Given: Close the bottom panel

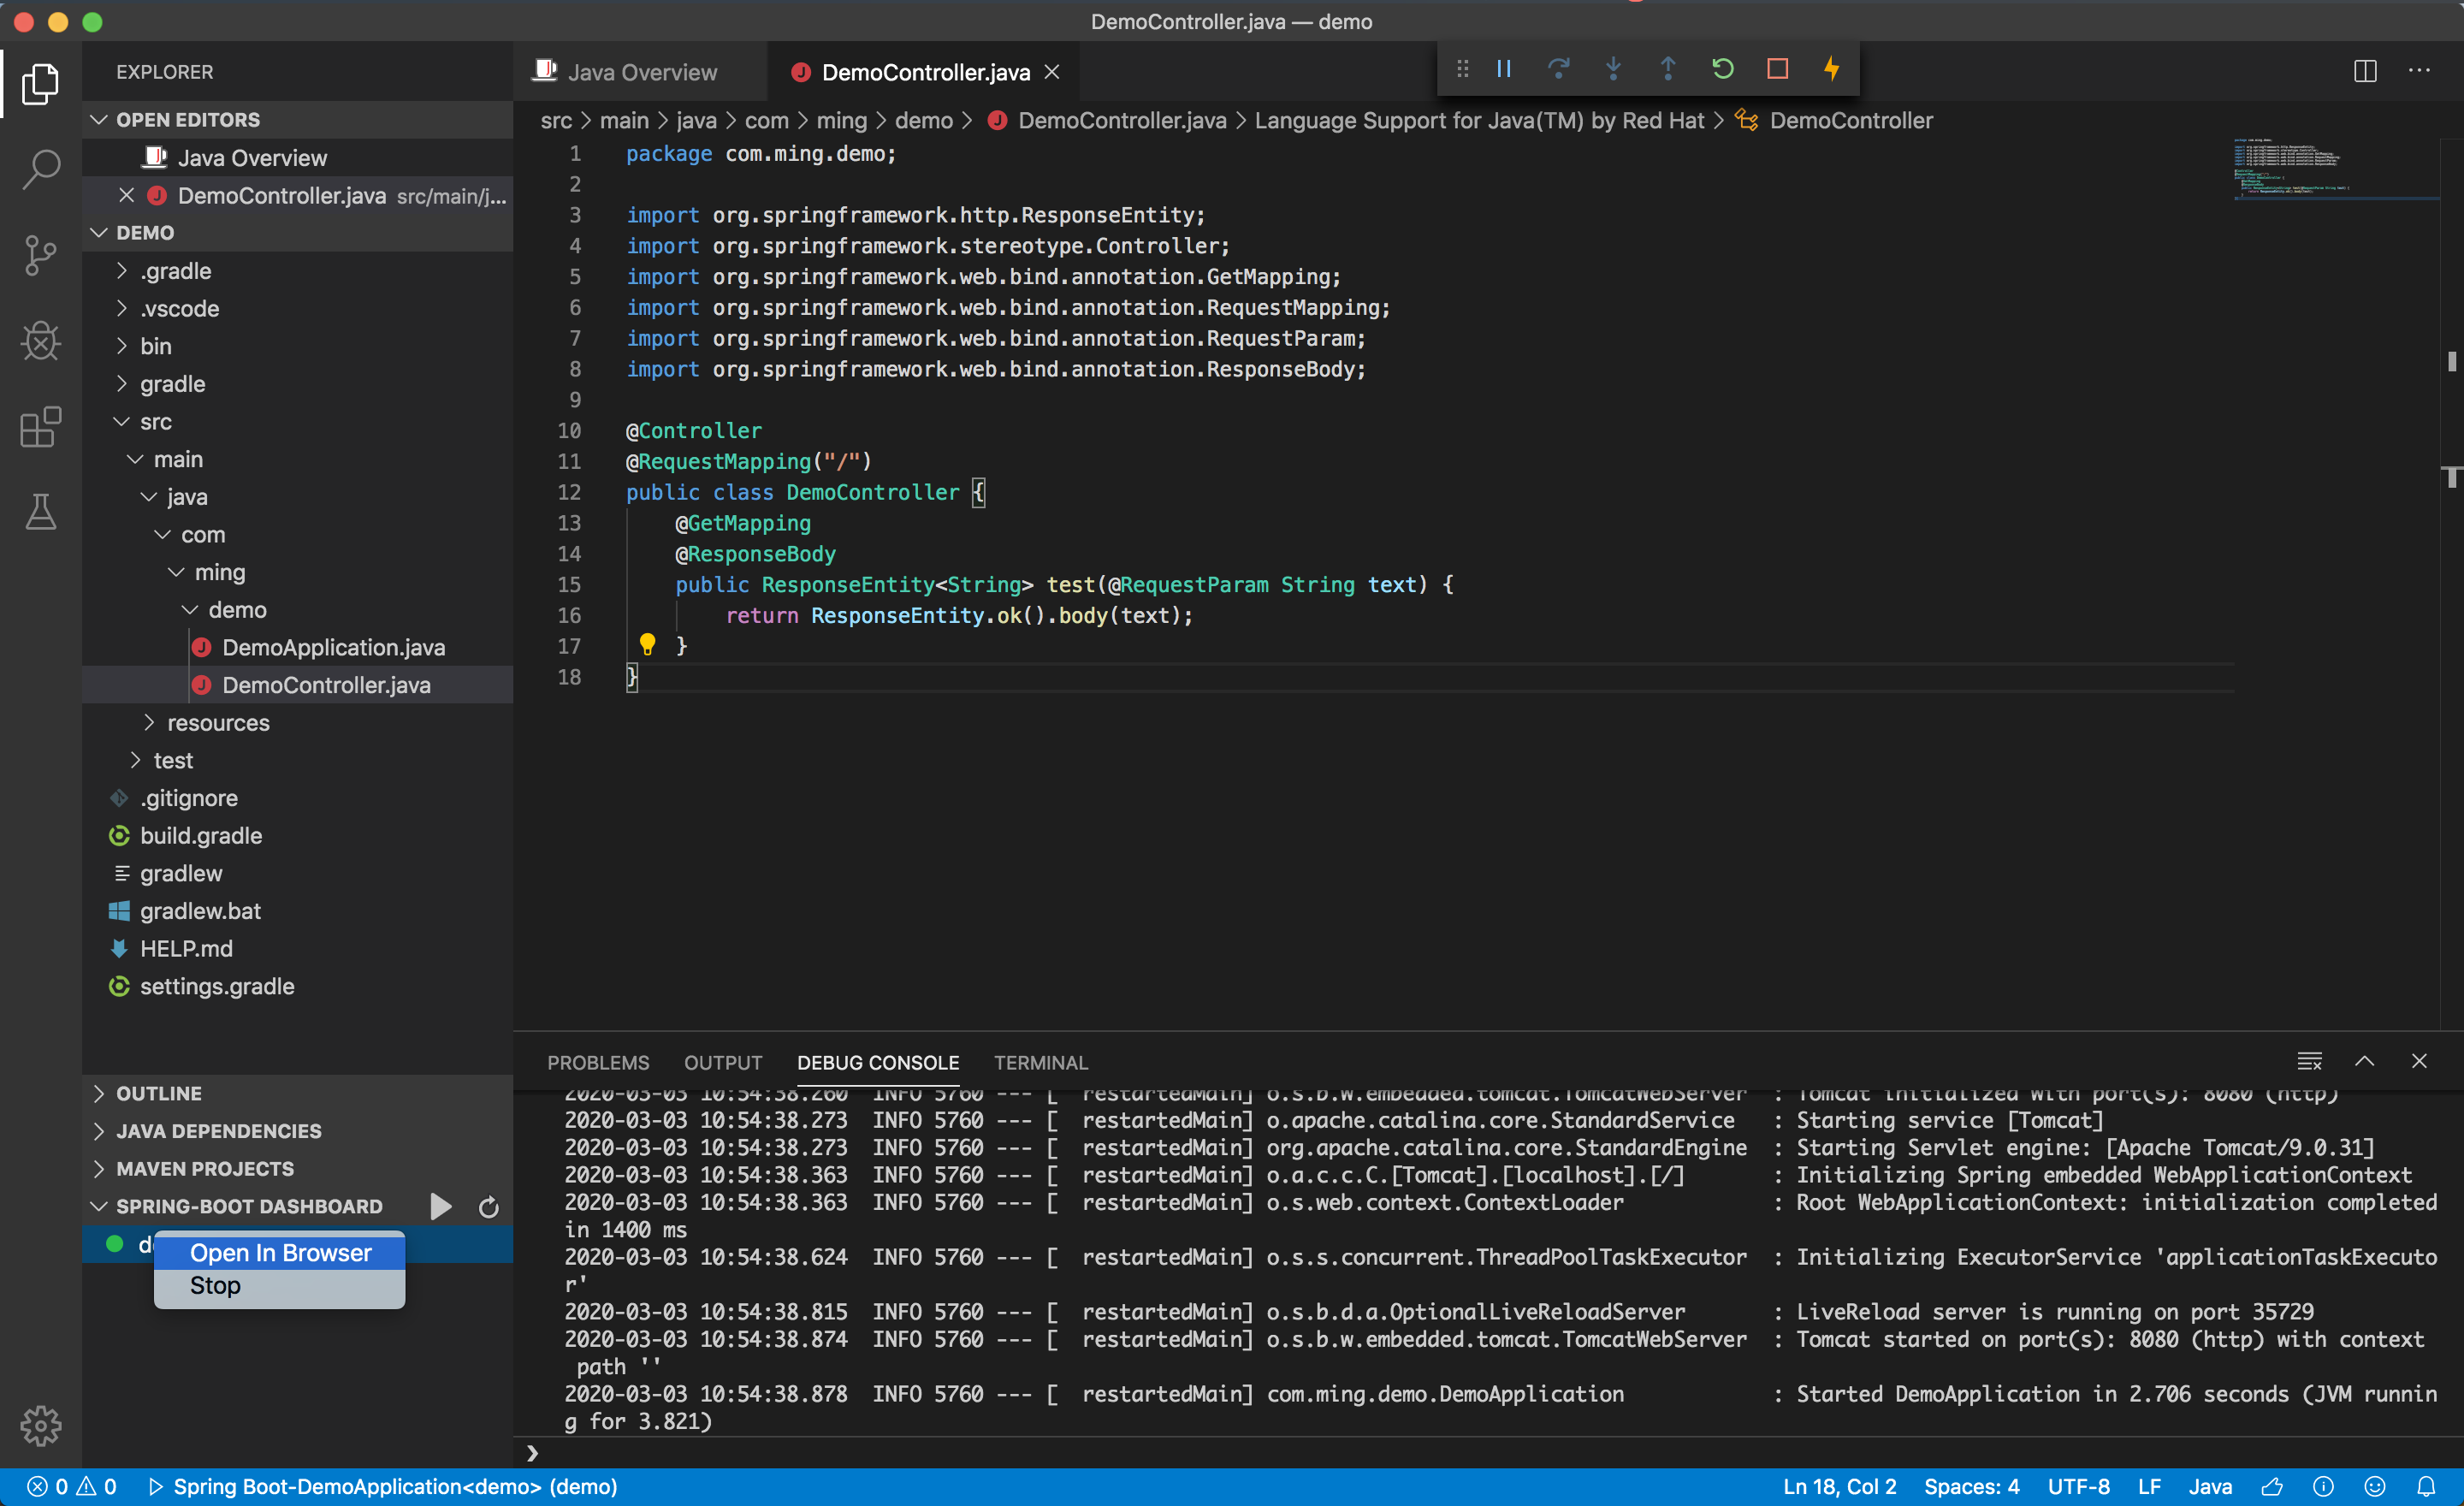Looking at the screenshot, I should point(2419,1061).
